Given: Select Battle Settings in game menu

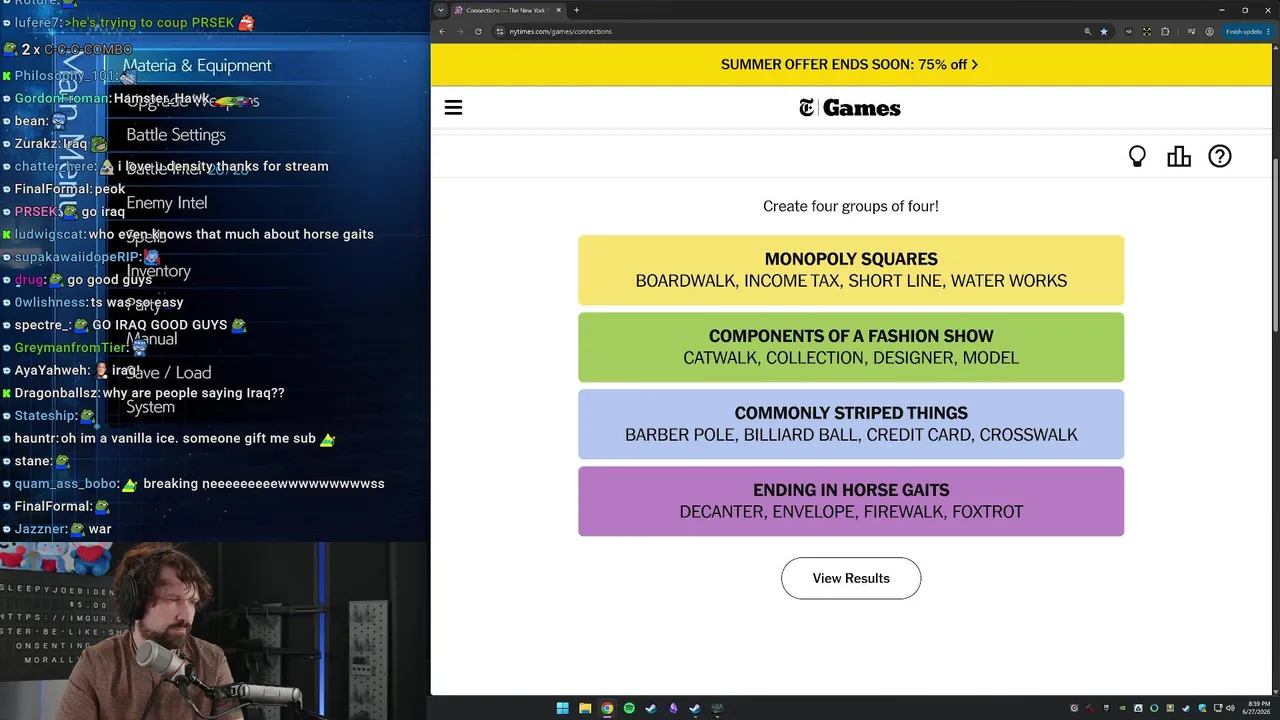Looking at the screenshot, I should 176,135.
